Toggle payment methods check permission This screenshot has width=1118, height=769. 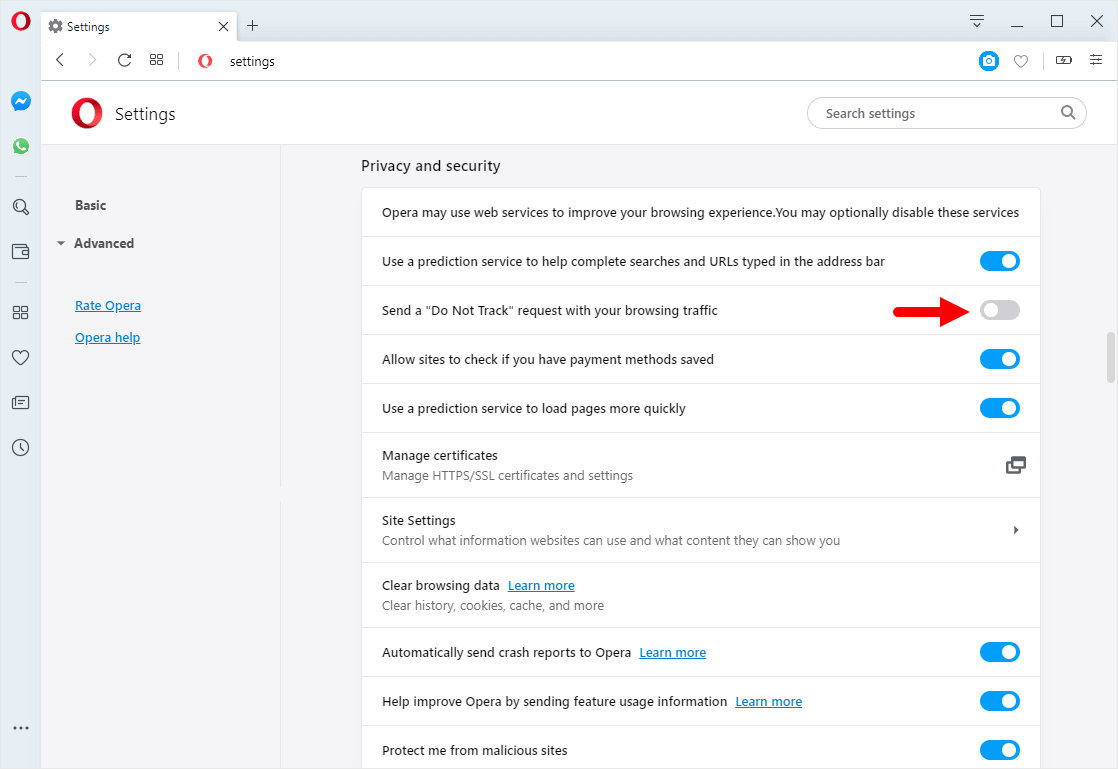point(1000,359)
